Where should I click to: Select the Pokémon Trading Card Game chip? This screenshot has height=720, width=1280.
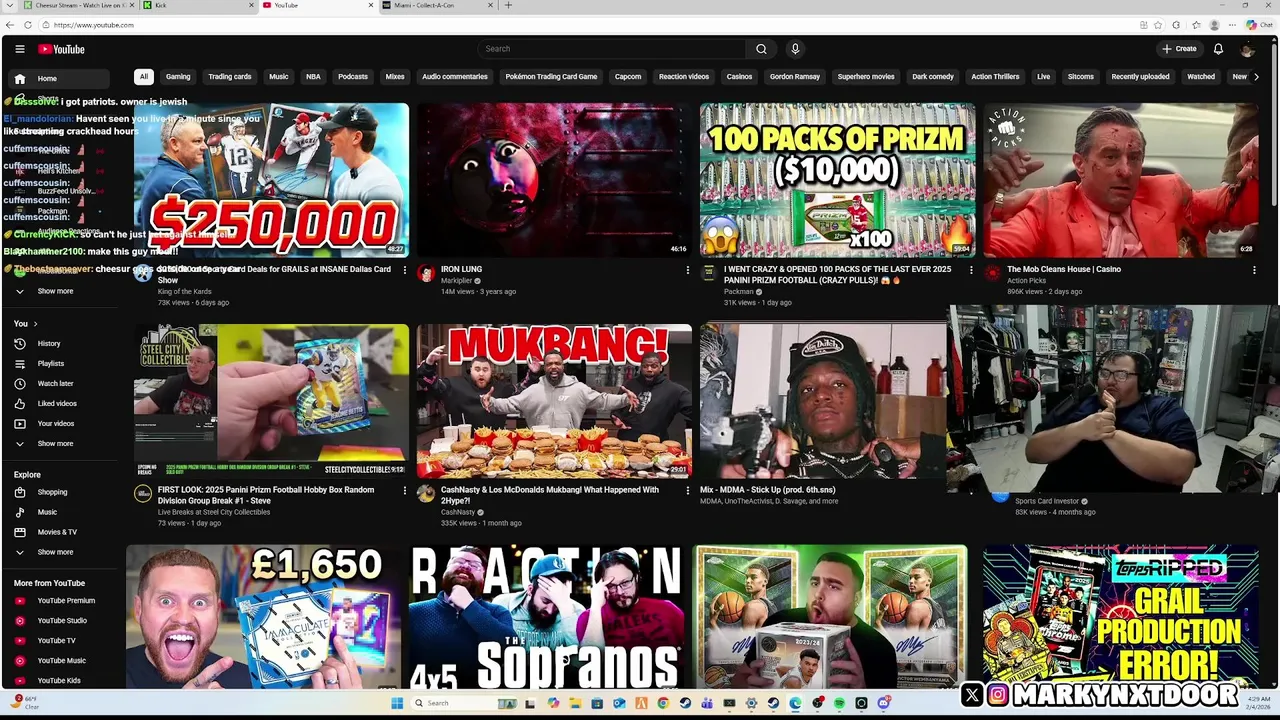click(x=551, y=77)
